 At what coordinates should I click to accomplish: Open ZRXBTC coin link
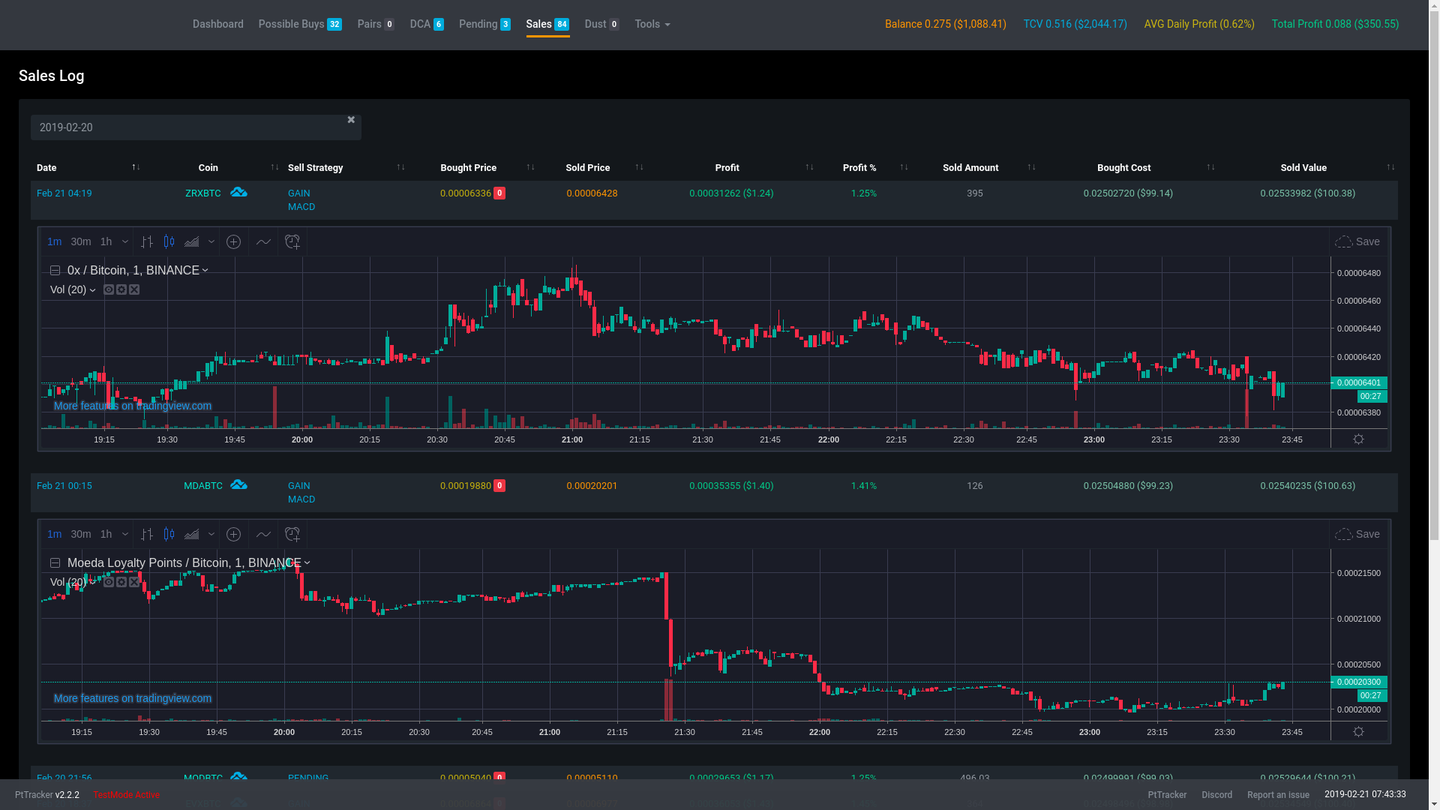203,193
